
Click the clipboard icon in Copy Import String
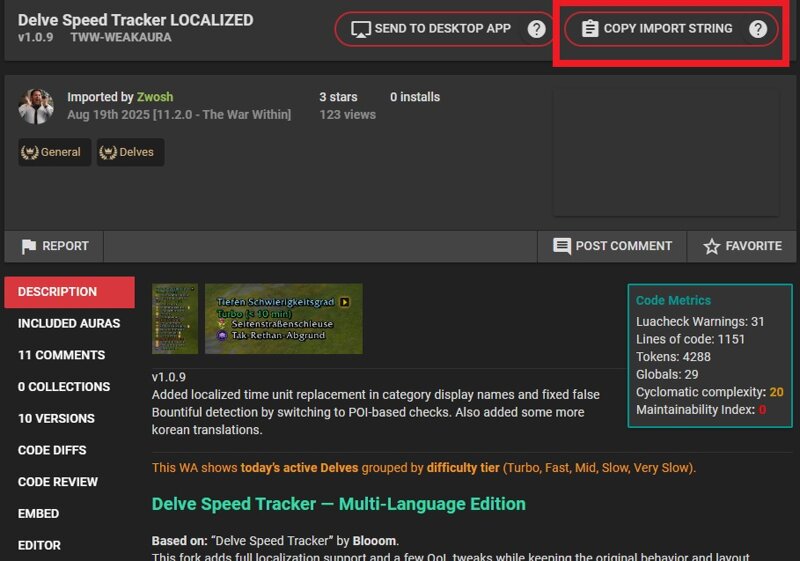(x=590, y=29)
